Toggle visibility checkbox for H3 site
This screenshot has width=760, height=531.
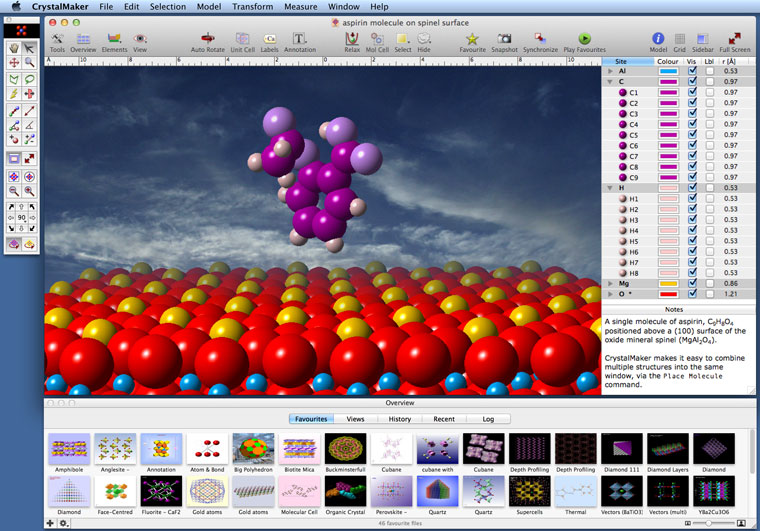click(692, 219)
